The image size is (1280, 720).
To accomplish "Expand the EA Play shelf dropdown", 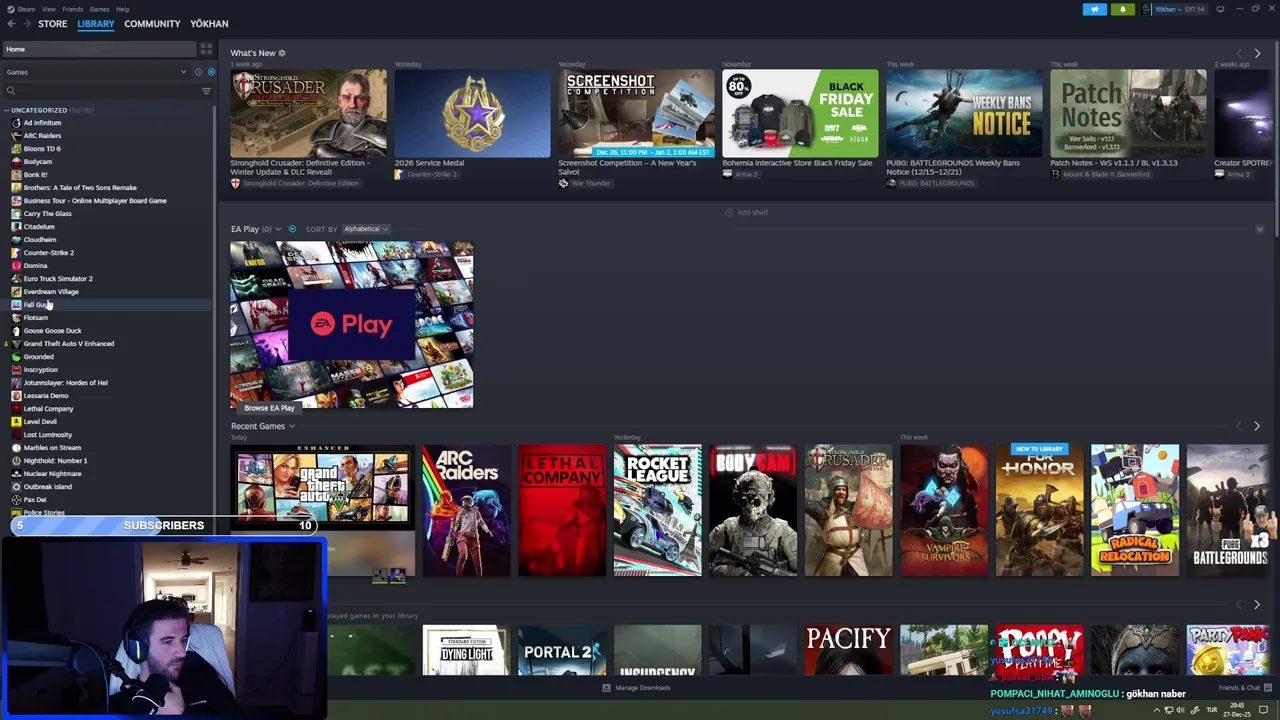I will (278, 229).
